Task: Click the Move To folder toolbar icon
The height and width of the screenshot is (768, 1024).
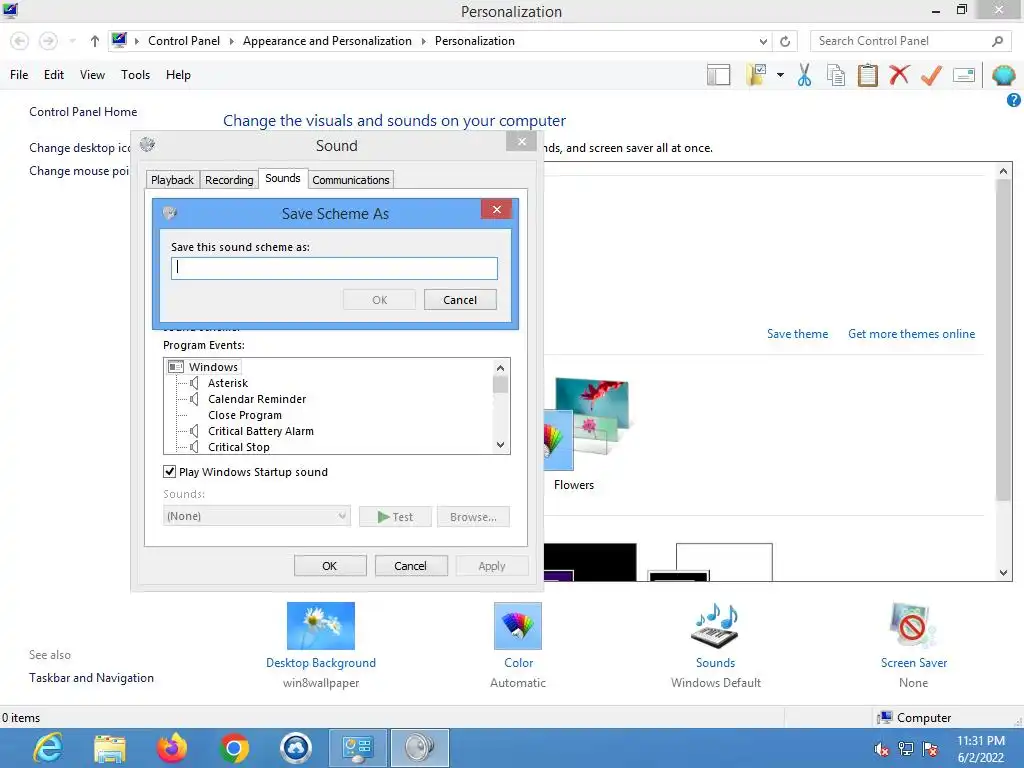Action: (756, 75)
